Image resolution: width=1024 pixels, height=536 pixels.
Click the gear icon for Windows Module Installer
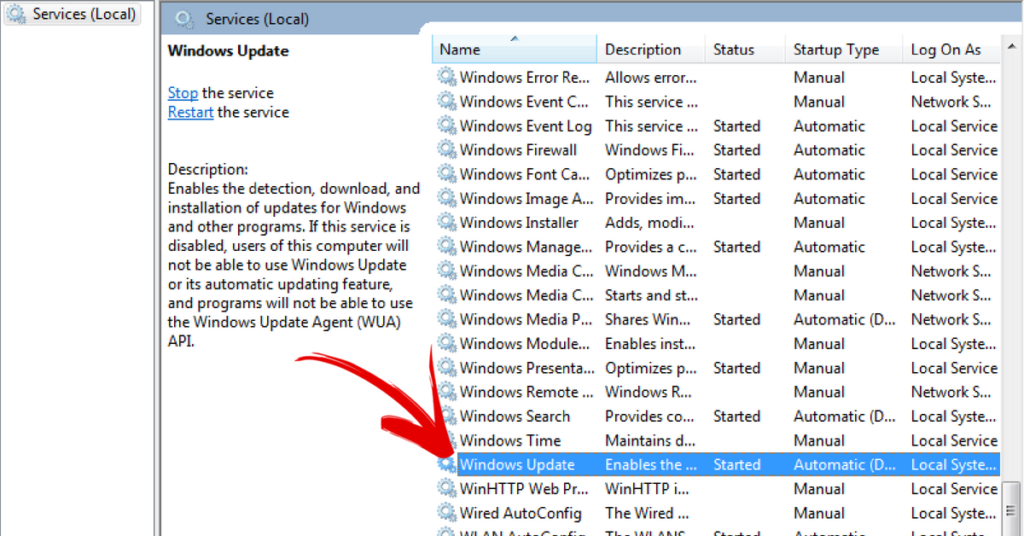[447, 343]
